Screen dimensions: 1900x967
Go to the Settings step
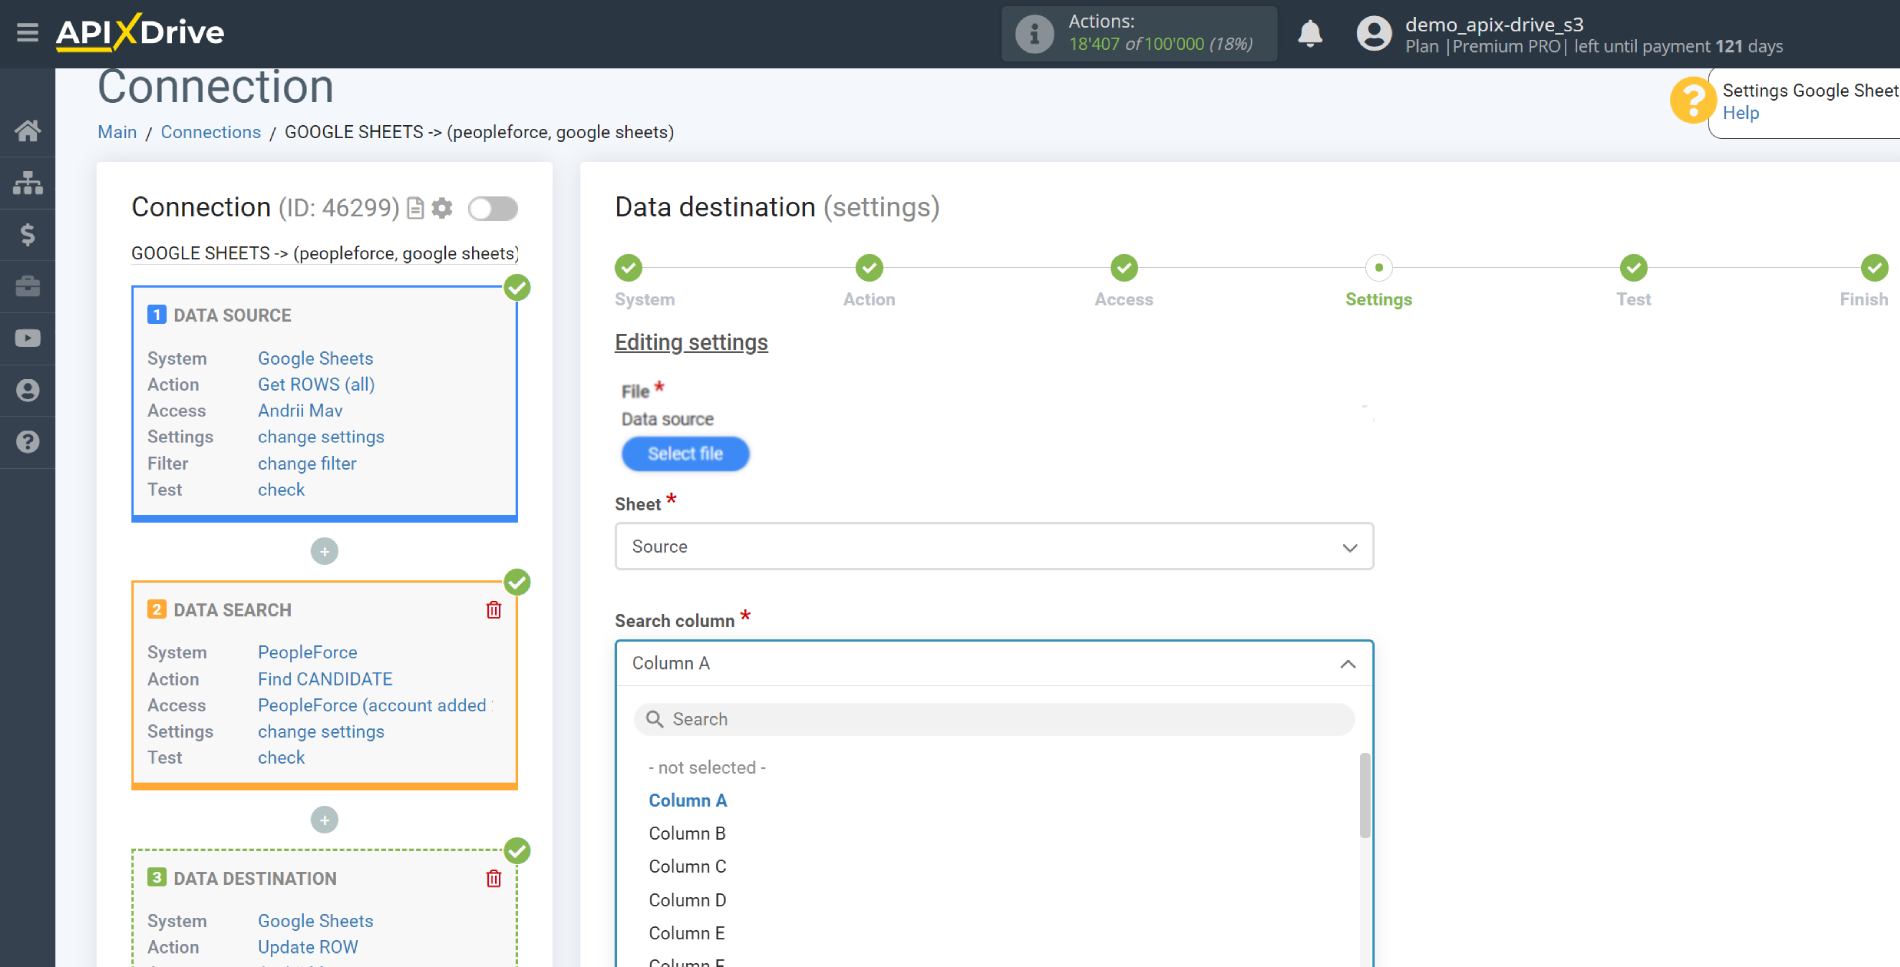point(1379,268)
